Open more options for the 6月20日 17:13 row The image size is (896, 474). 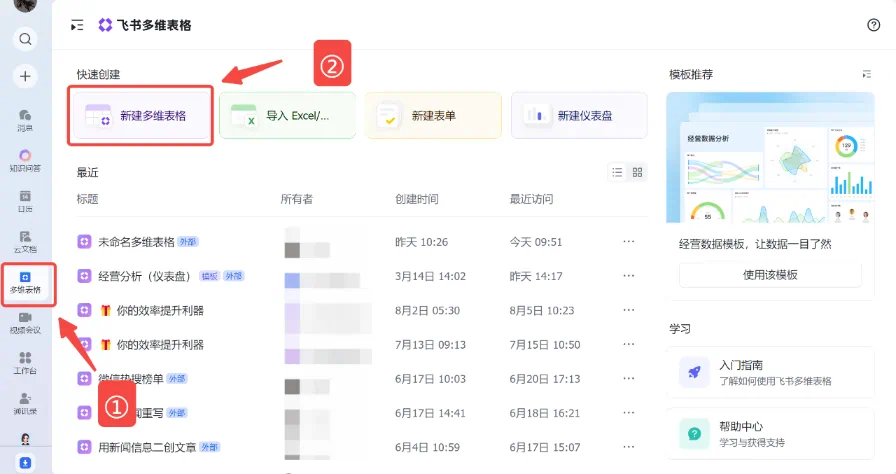[x=629, y=379]
